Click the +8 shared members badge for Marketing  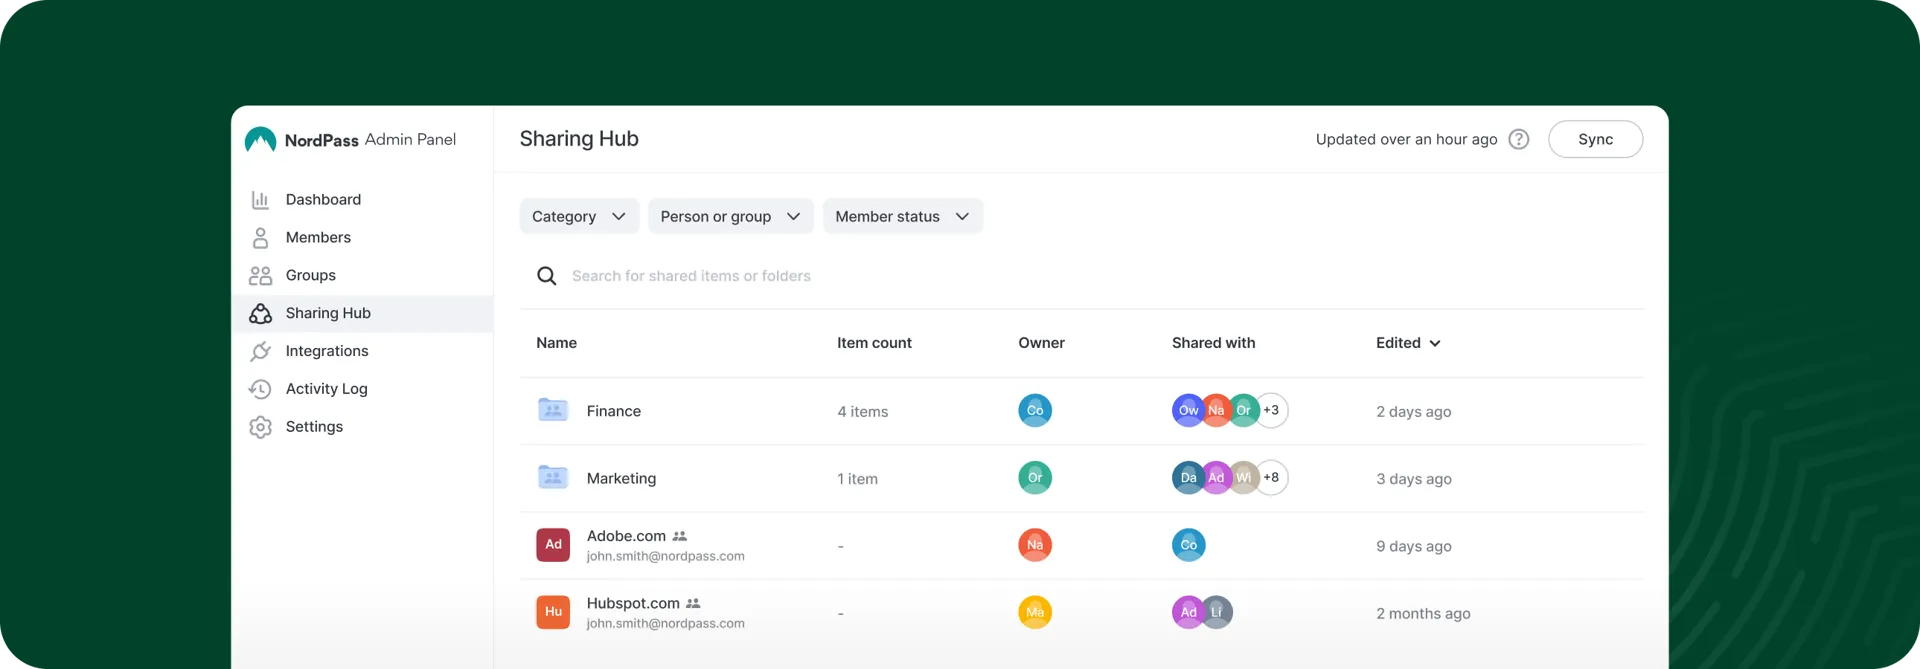[x=1271, y=478]
